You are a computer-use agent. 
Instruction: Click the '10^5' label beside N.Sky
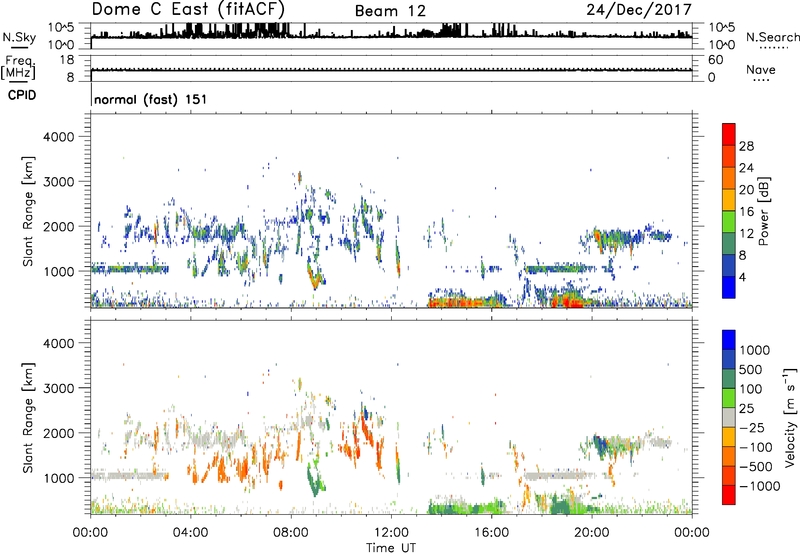[x=61, y=27]
